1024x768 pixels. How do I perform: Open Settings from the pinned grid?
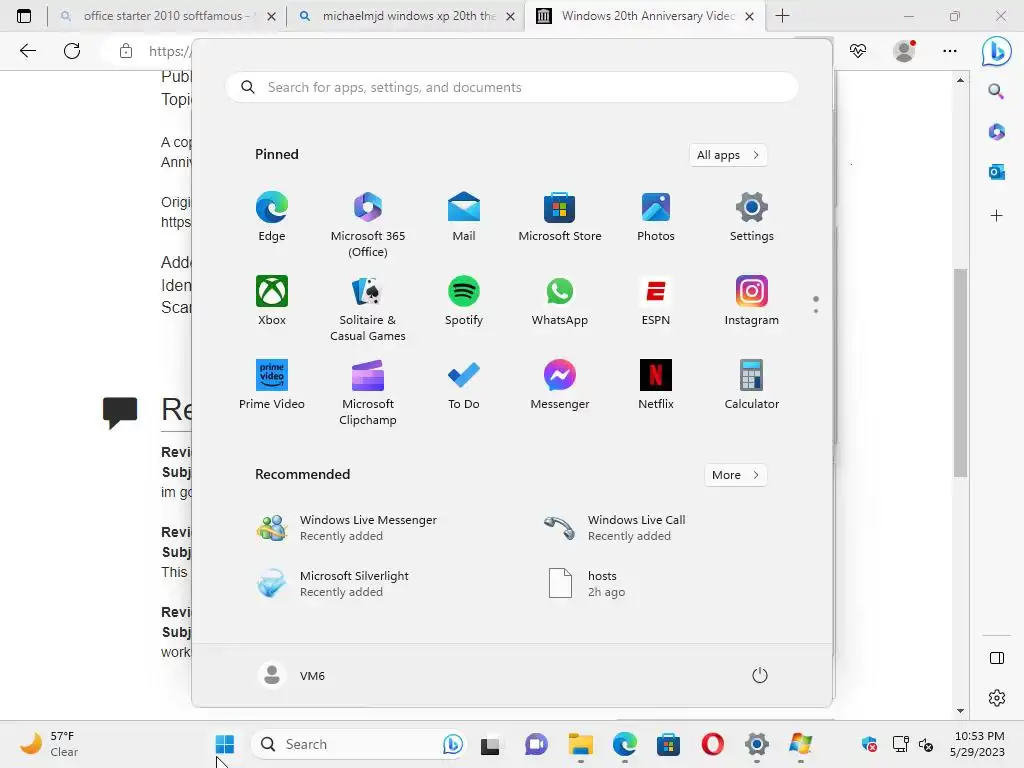coord(752,217)
